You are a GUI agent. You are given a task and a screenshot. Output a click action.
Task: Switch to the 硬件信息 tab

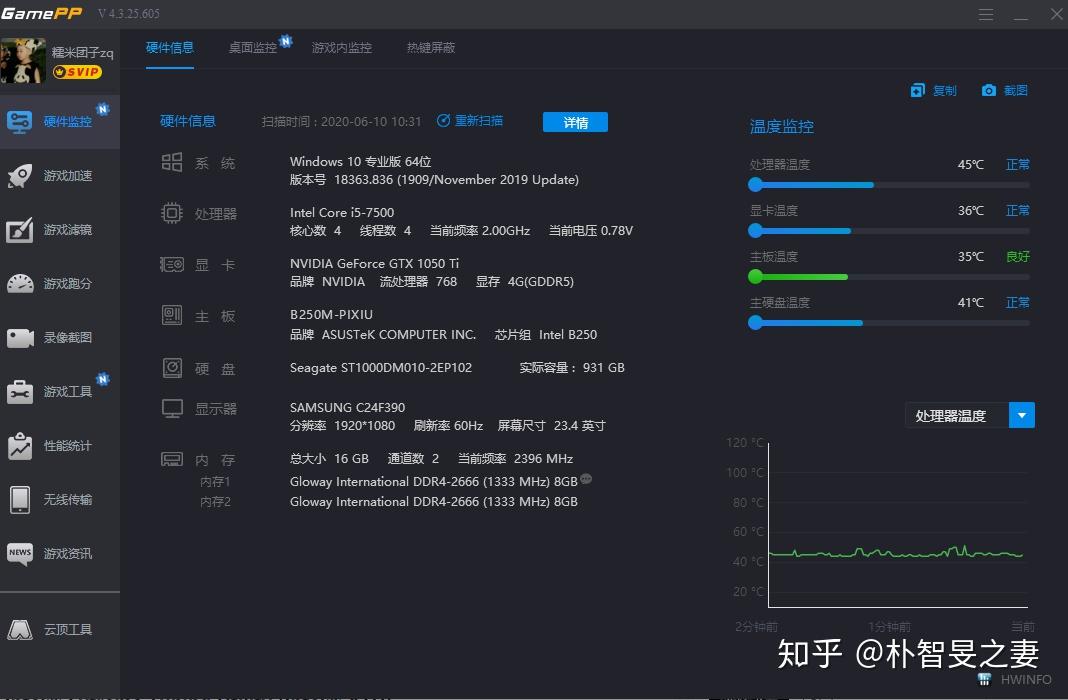click(x=170, y=48)
